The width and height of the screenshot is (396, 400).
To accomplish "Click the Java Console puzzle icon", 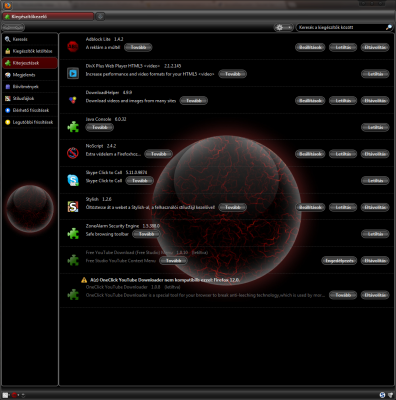I will pos(73,127).
